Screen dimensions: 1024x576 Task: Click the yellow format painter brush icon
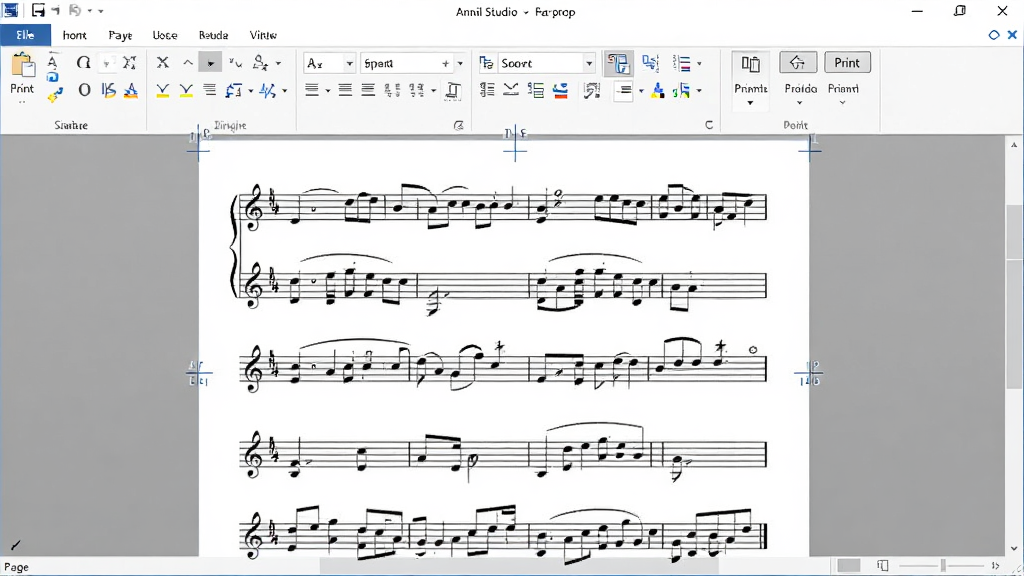pos(55,95)
